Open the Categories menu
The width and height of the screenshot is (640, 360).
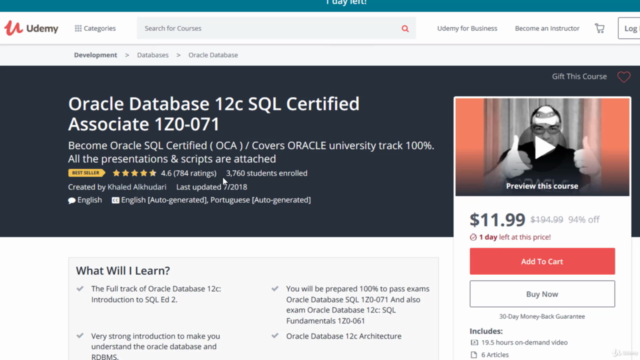click(95, 28)
